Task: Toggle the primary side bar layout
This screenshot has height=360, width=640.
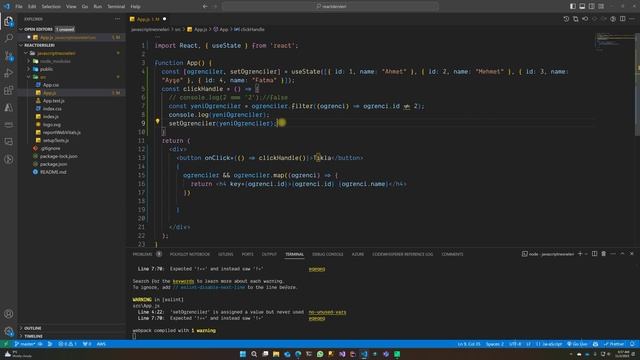Action: (573, 6)
